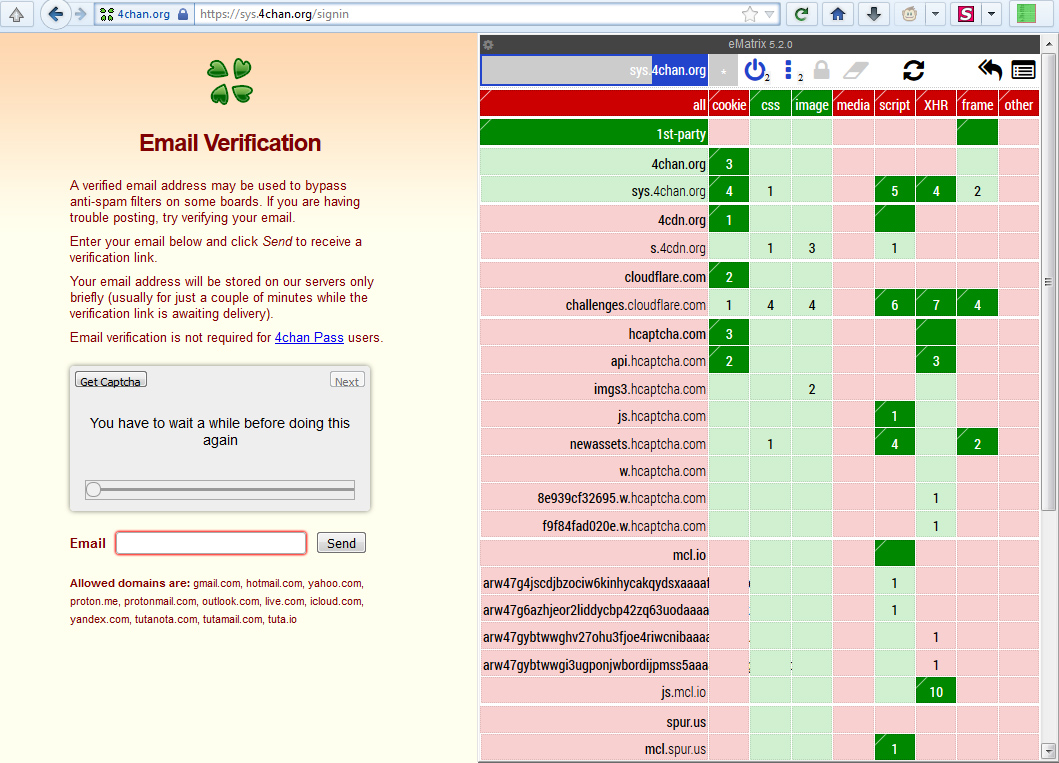Image resolution: width=1059 pixels, height=763 pixels.
Task: Click the browser forward arrow button
Action: pos(80,14)
